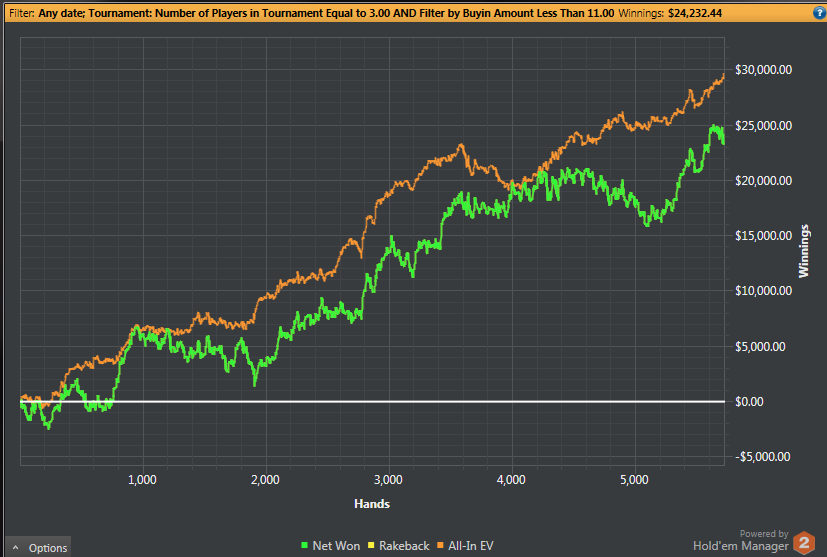Click the $5,000.00 axis label
827x557 pixels.
760,347
